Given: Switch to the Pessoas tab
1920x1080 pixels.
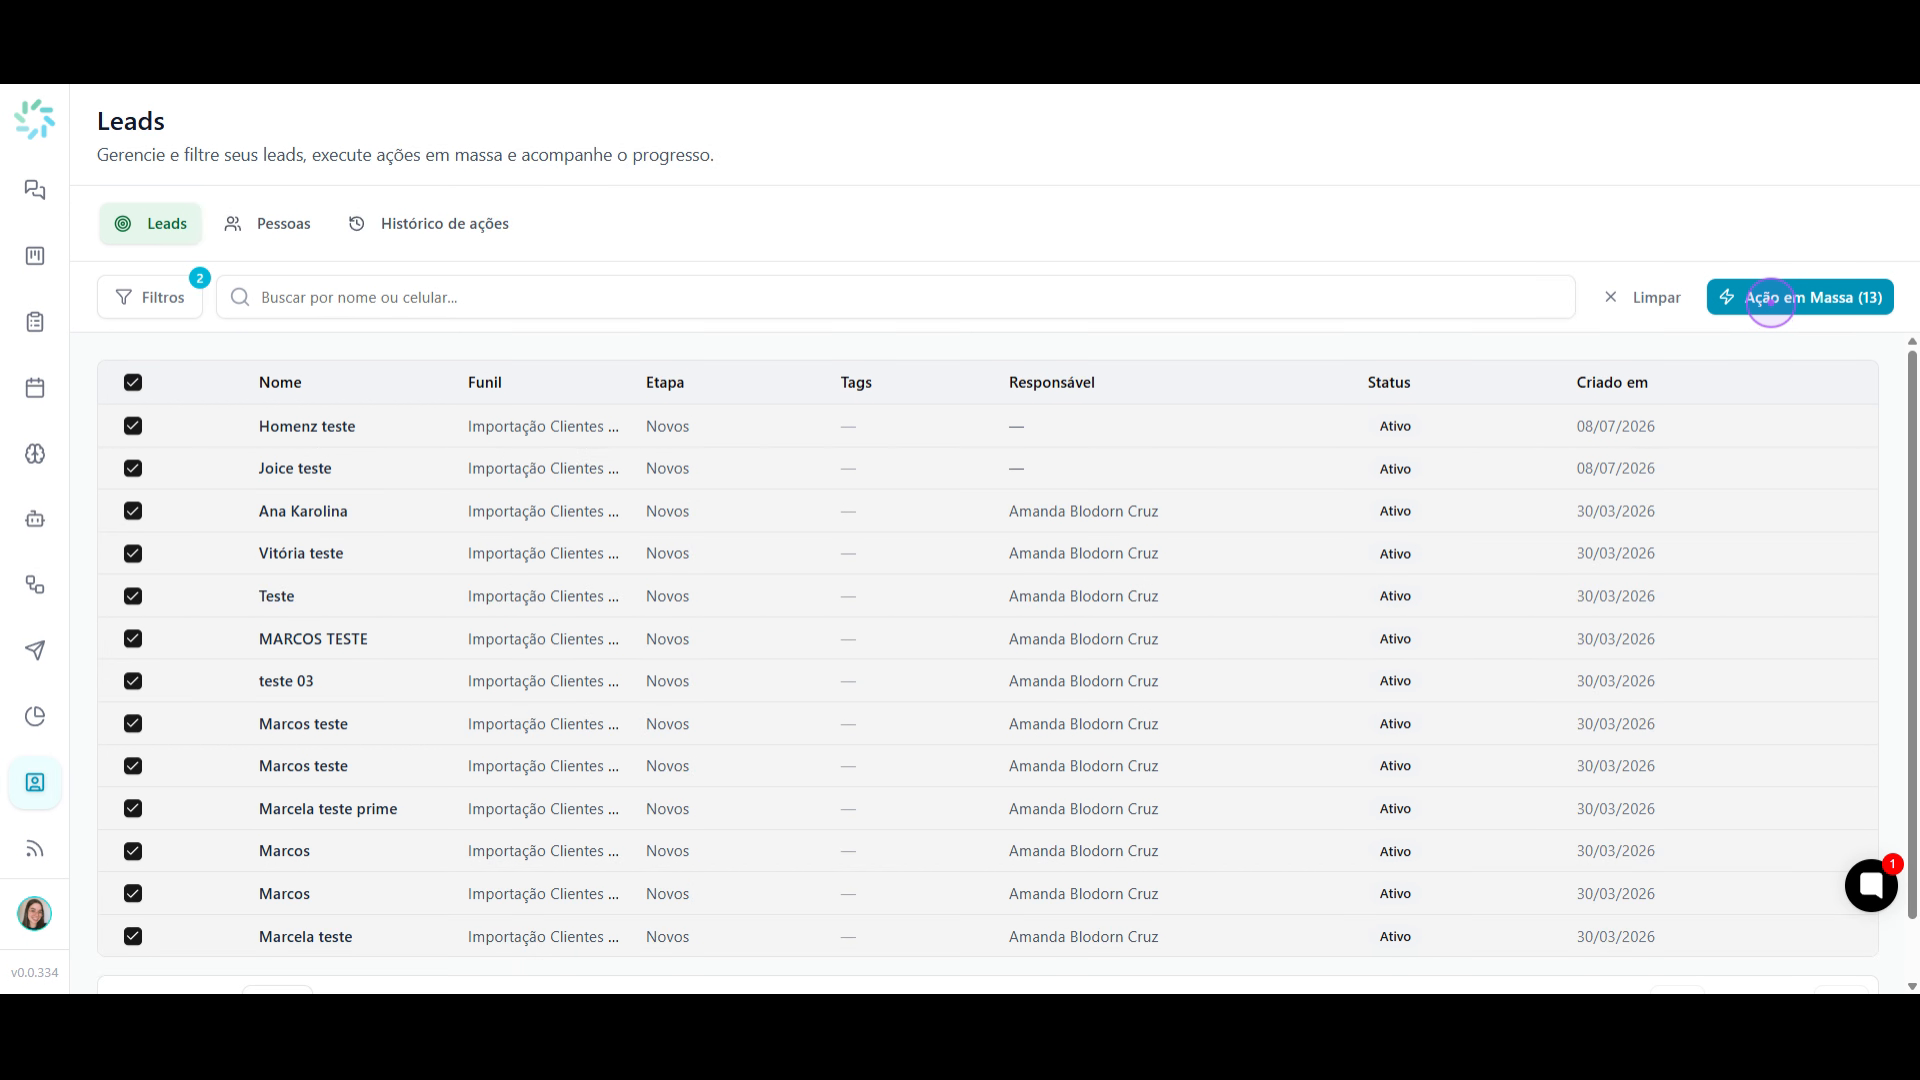Looking at the screenshot, I should coord(267,224).
